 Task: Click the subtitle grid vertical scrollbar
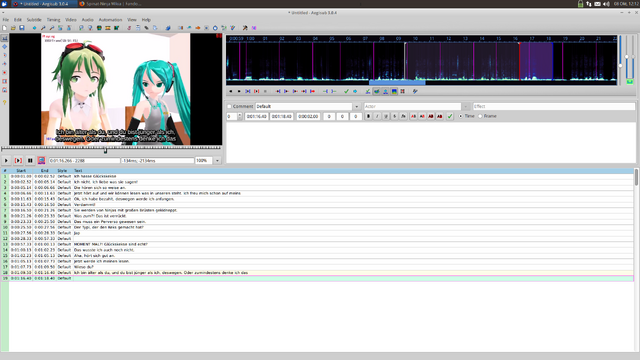(636, 178)
